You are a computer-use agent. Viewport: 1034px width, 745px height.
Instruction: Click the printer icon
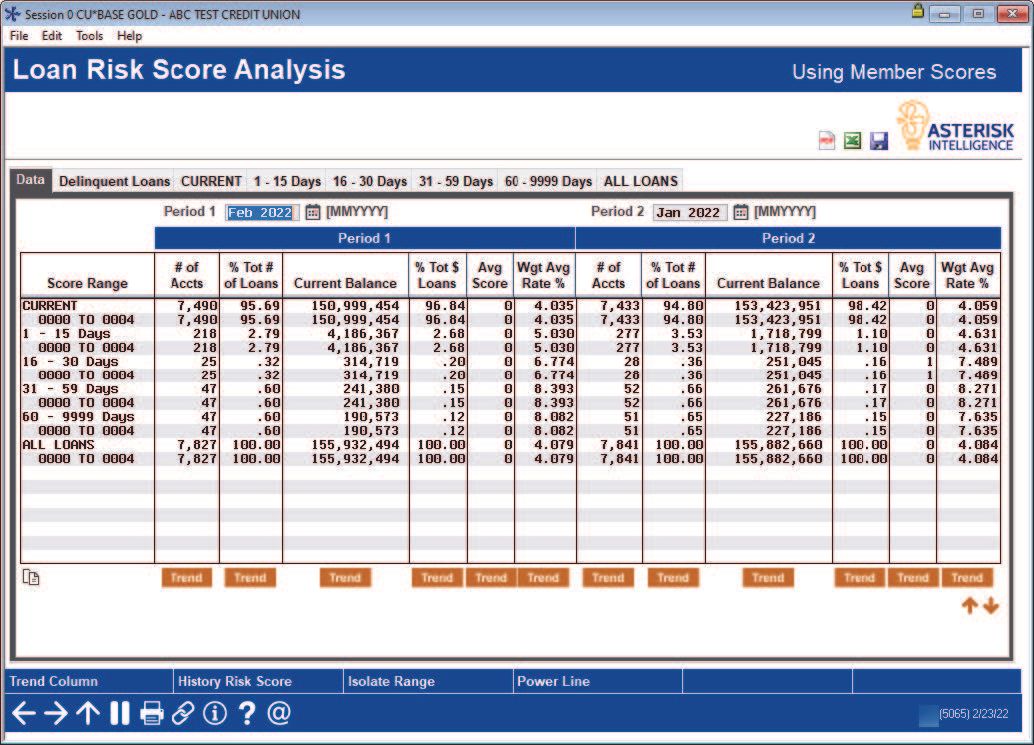point(152,713)
